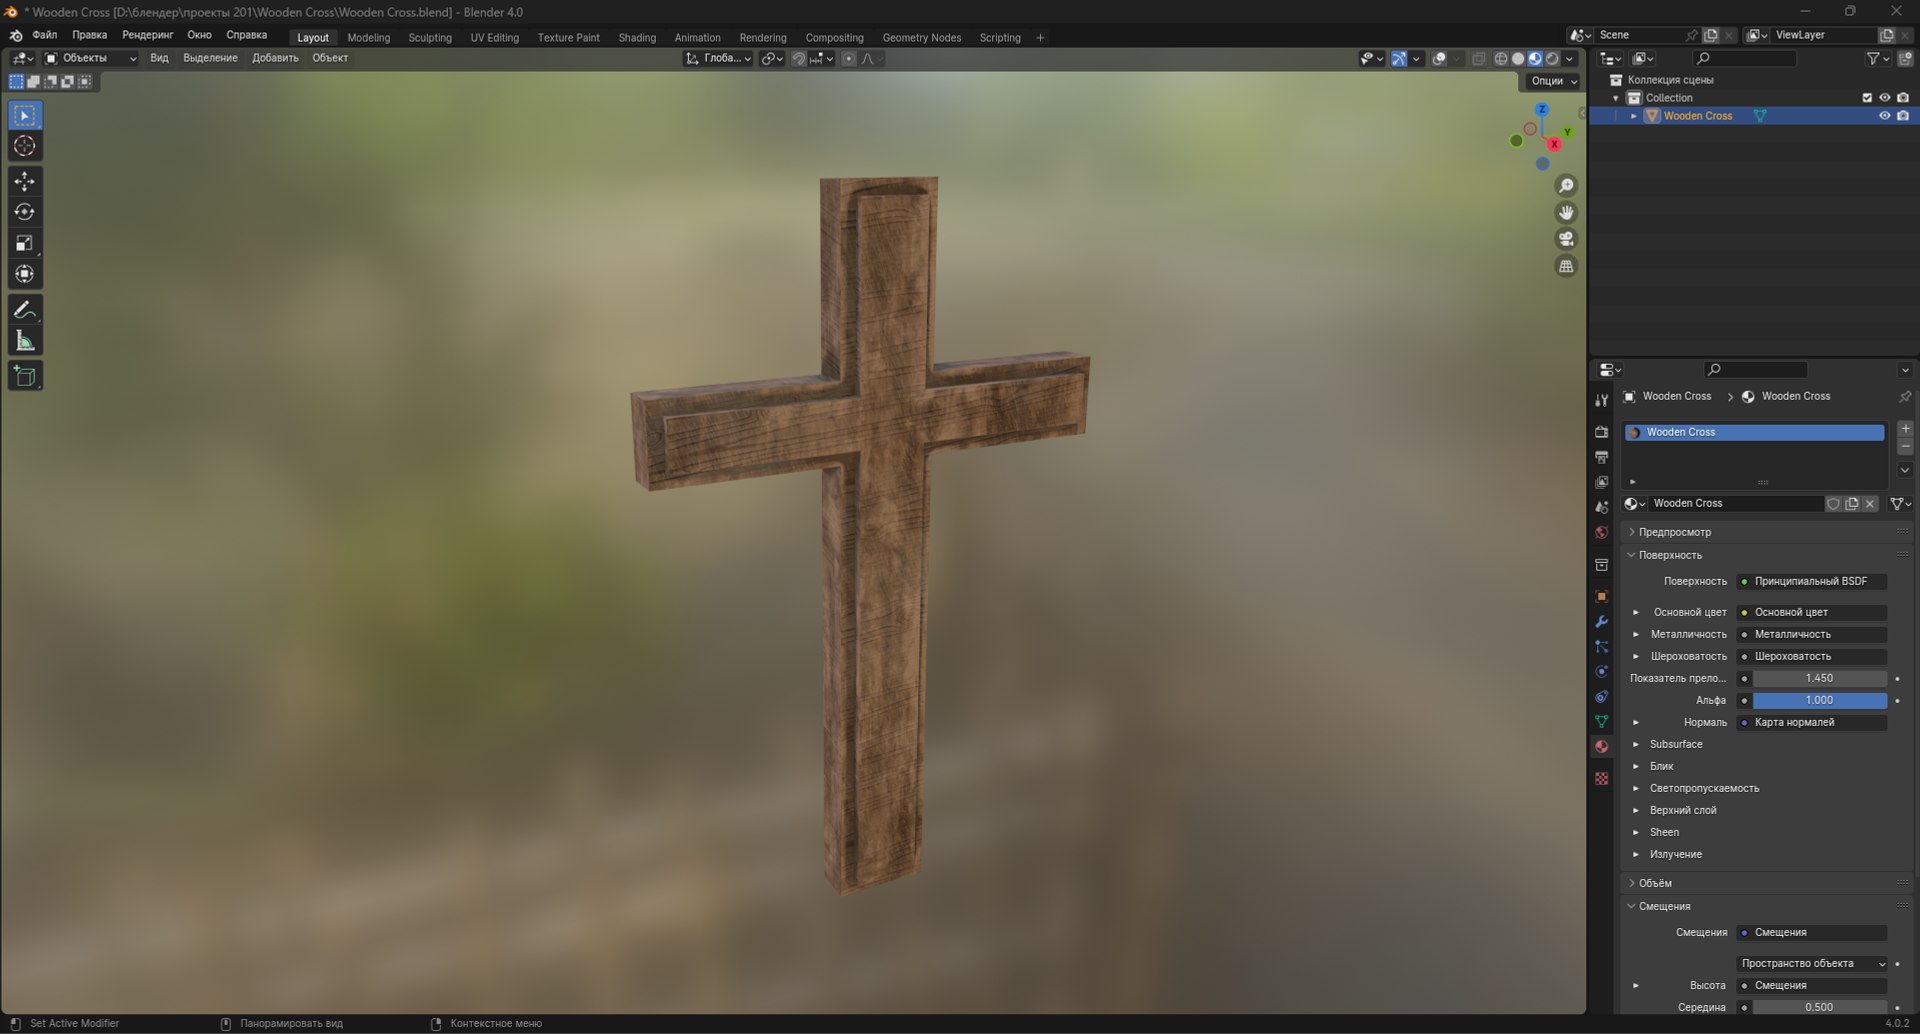Switch to Rendered viewport shading

coord(1552,59)
